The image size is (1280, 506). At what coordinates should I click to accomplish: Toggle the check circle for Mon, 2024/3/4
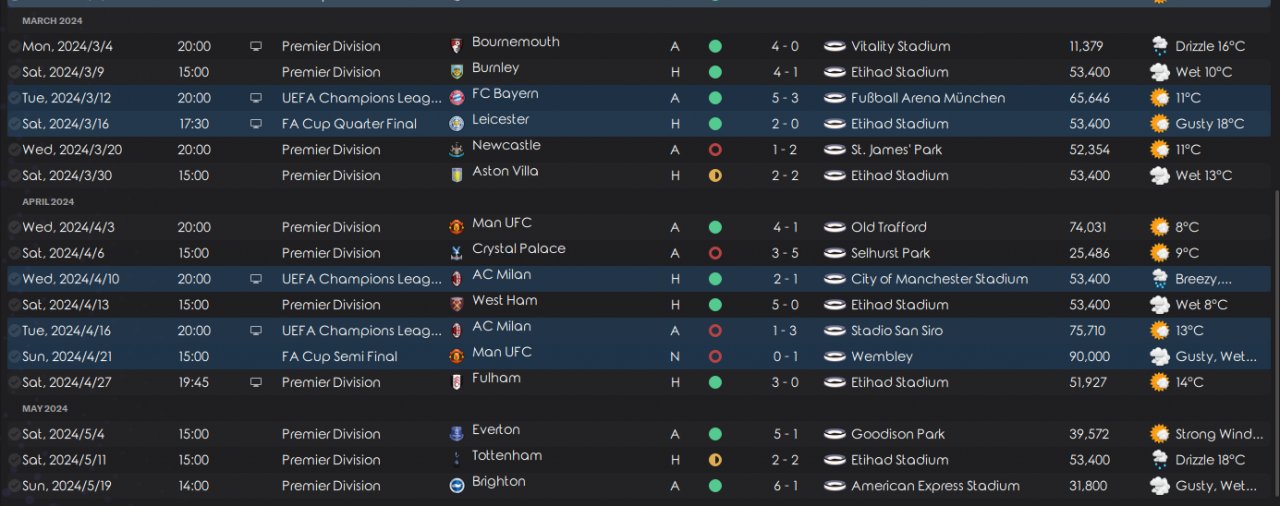pos(14,46)
